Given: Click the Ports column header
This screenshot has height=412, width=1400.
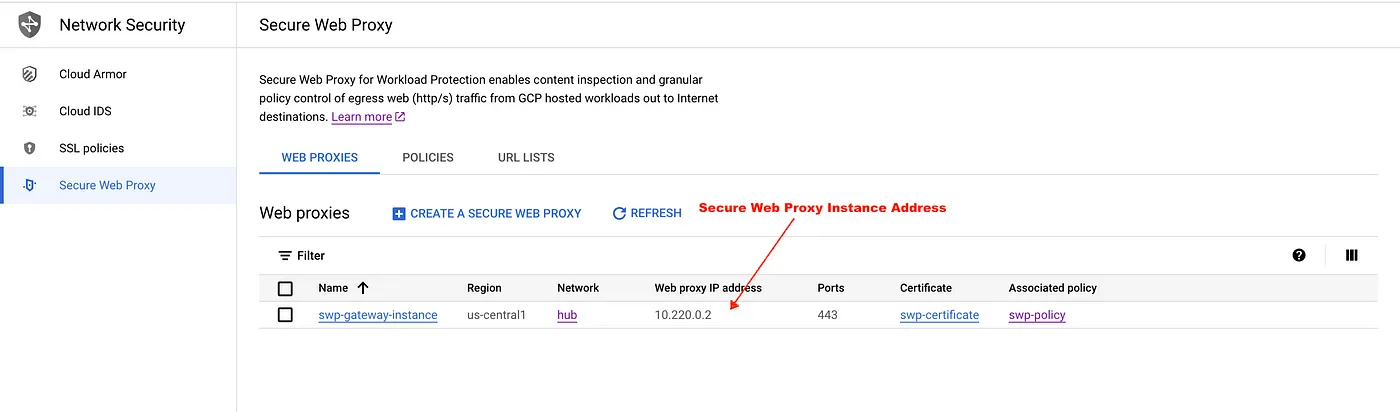Looking at the screenshot, I should [x=831, y=288].
